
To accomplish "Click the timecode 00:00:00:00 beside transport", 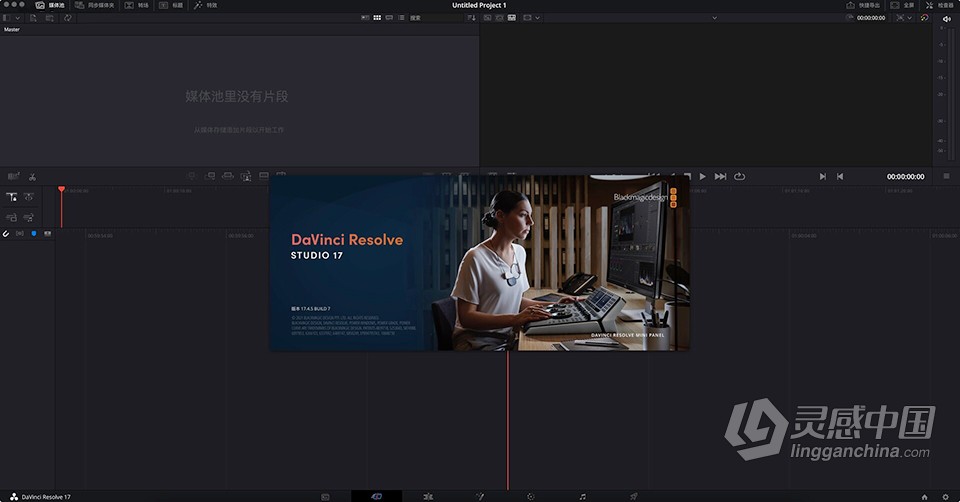I will [x=906, y=176].
